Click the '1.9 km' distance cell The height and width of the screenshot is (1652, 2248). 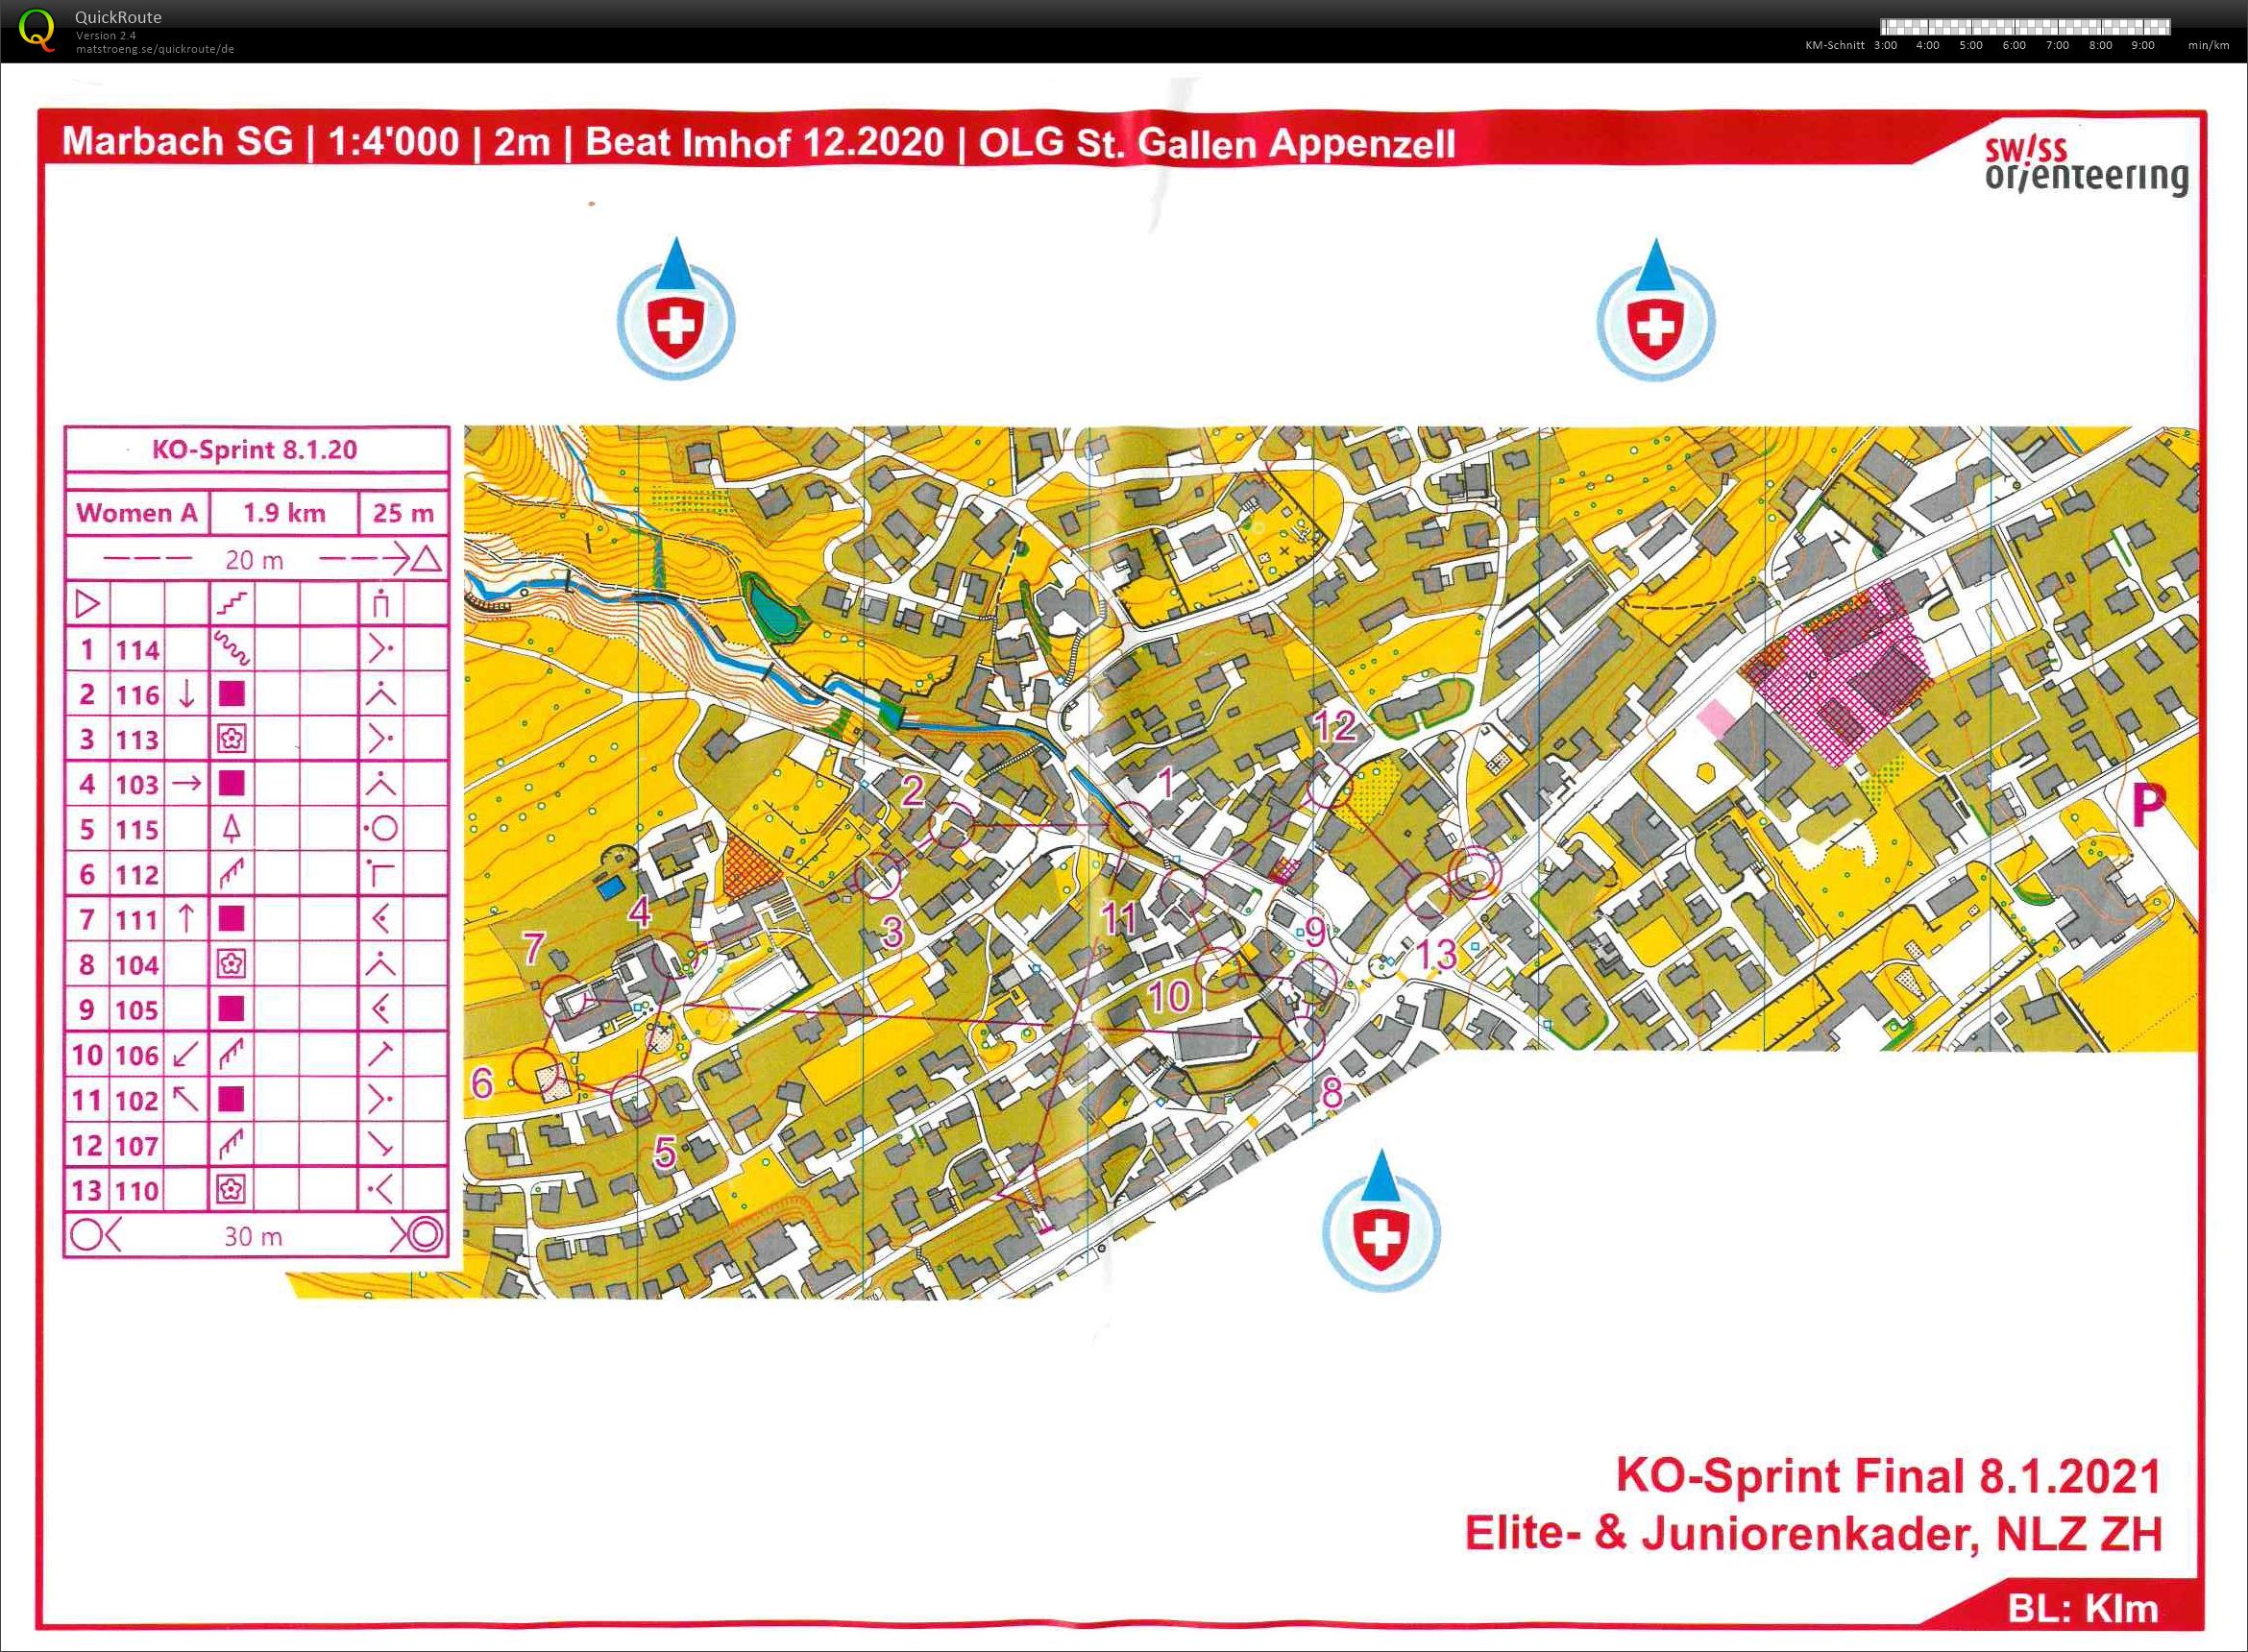tap(284, 513)
